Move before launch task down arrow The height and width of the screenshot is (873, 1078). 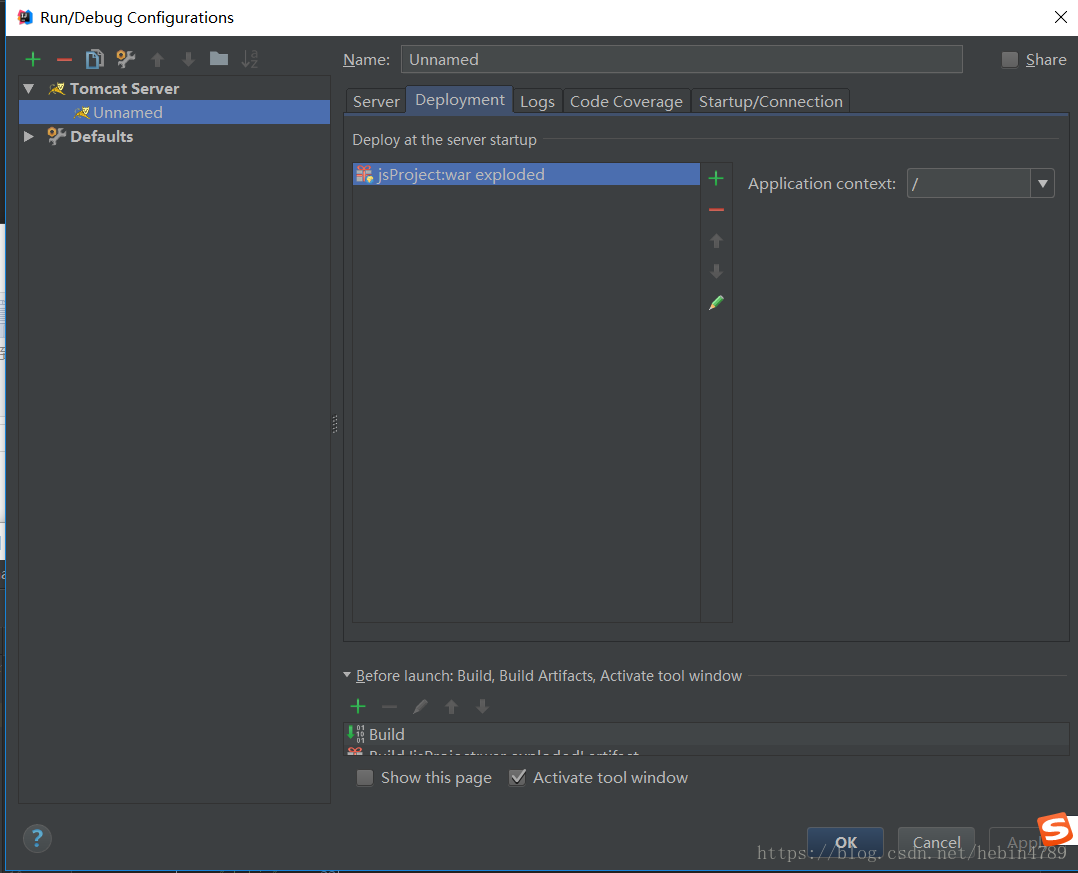(482, 706)
